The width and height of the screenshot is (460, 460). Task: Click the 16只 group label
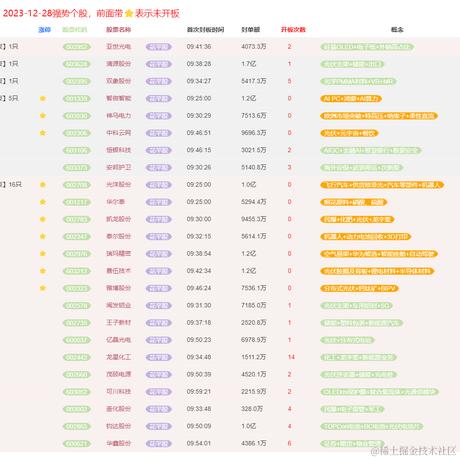[x=15, y=185]
